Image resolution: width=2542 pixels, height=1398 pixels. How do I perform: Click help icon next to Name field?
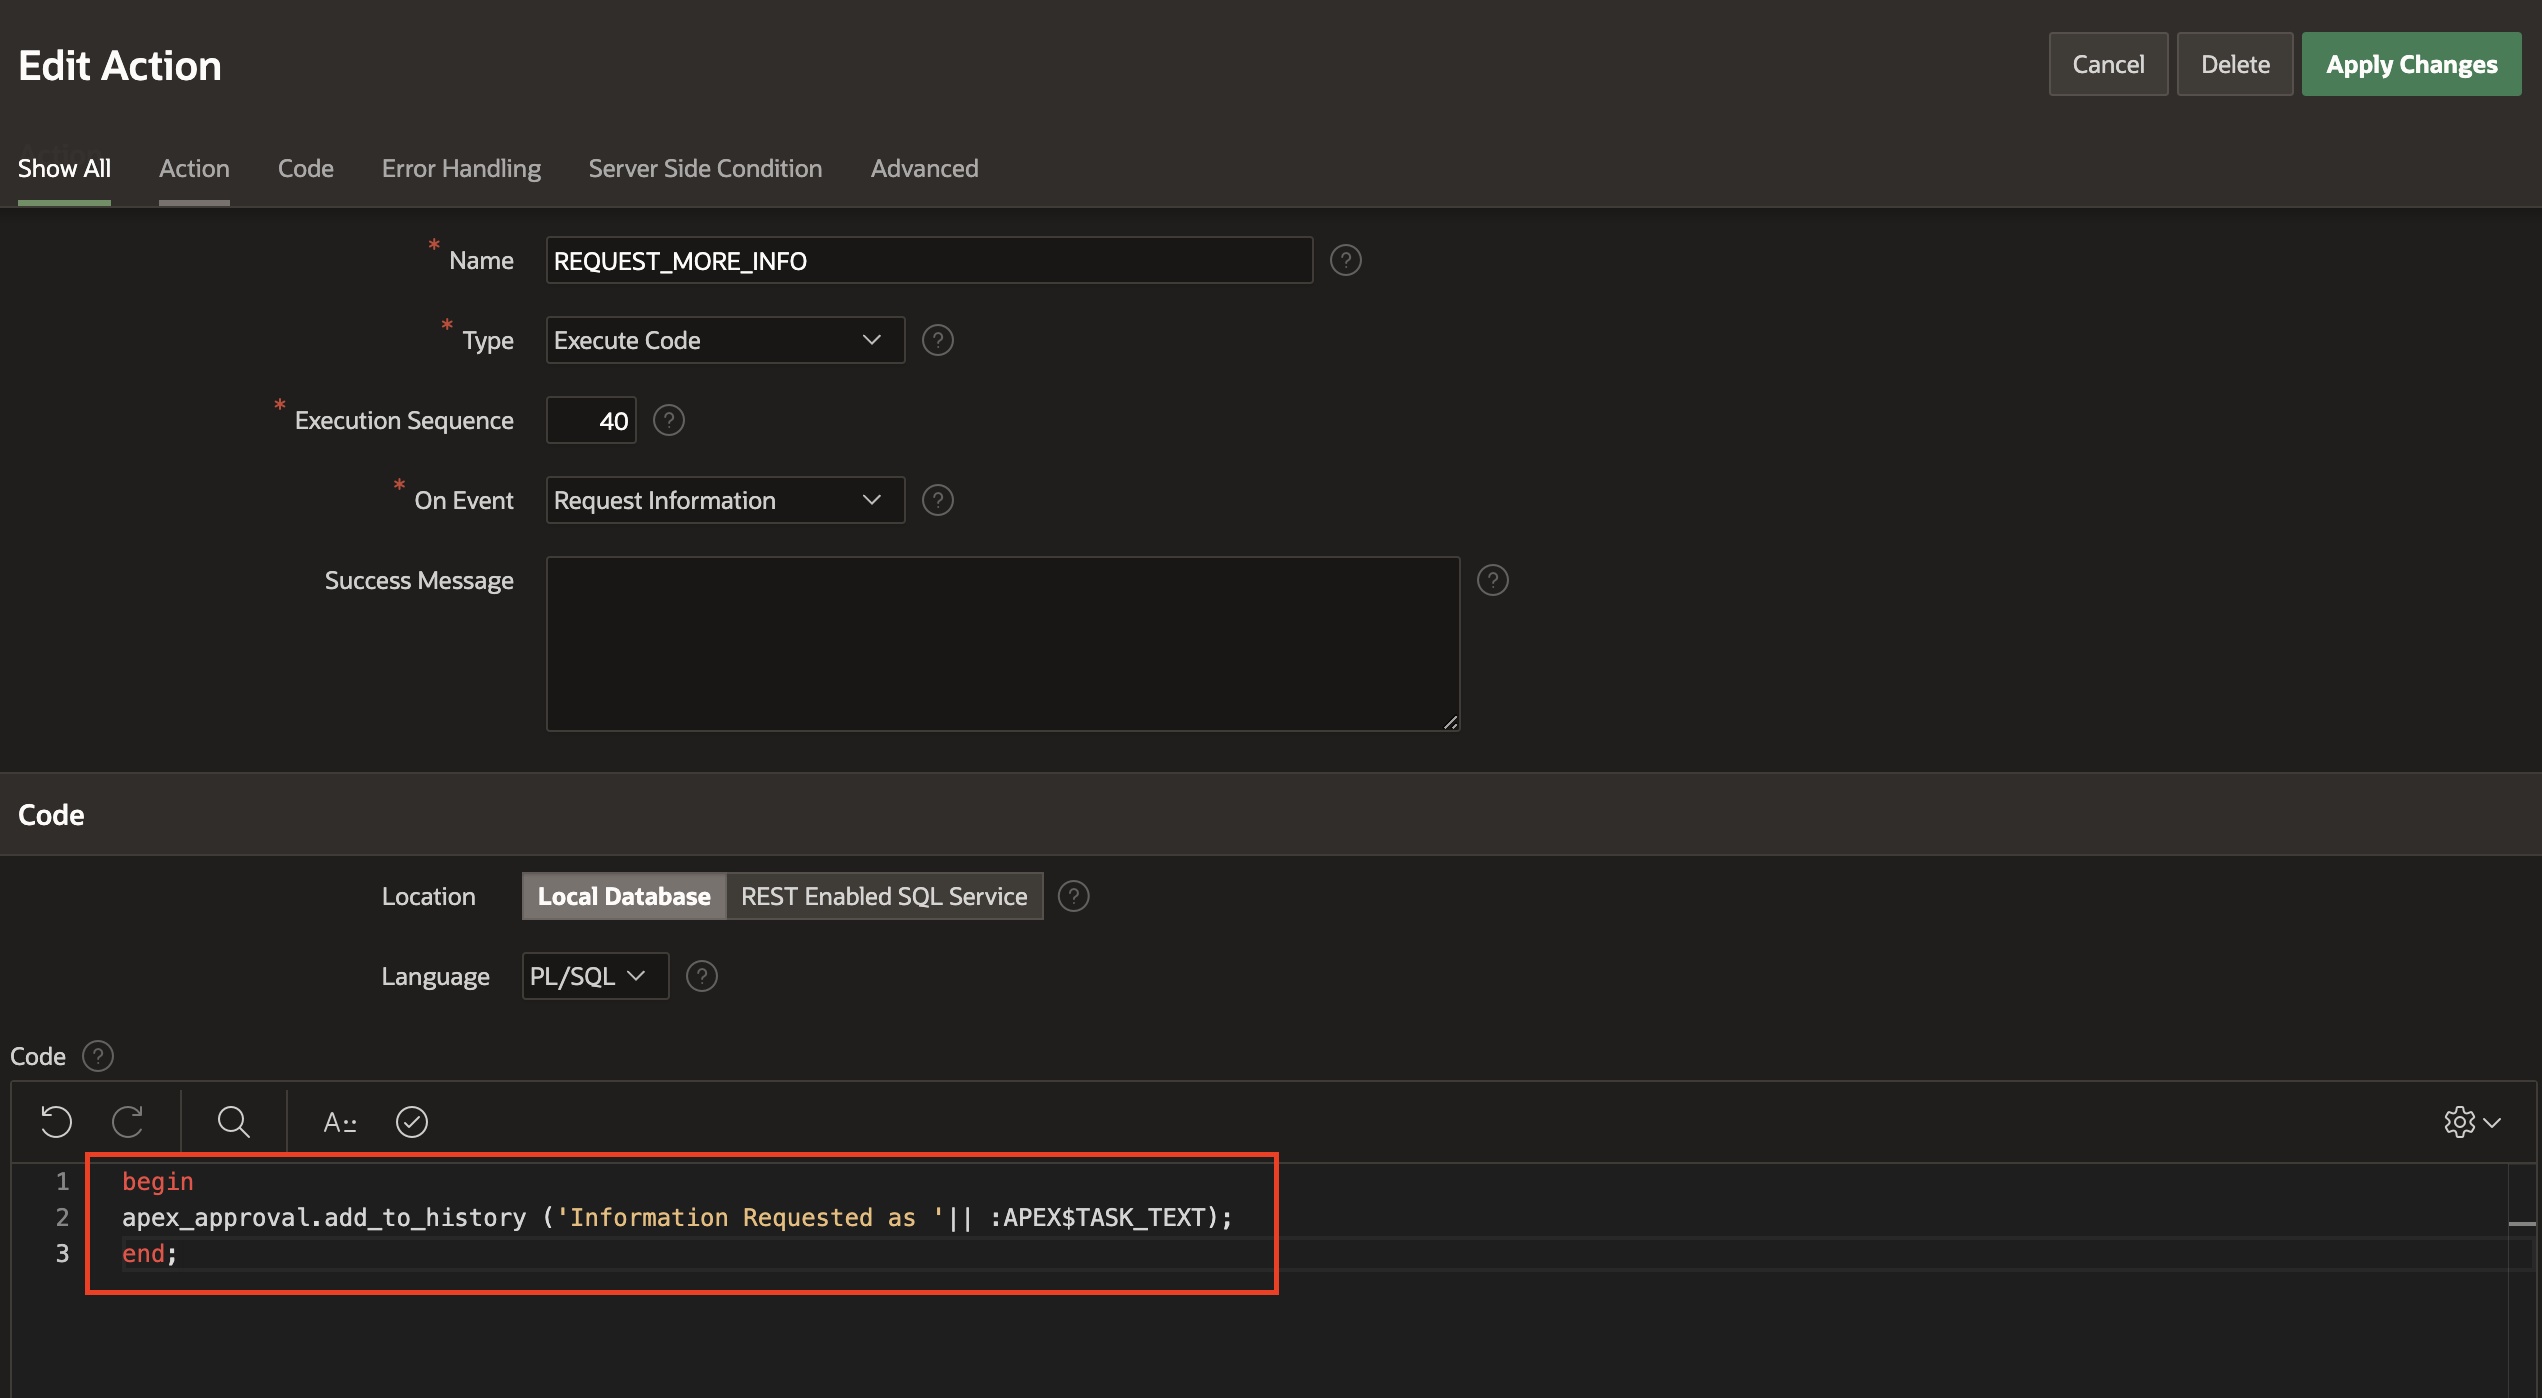pos(1346,260)
